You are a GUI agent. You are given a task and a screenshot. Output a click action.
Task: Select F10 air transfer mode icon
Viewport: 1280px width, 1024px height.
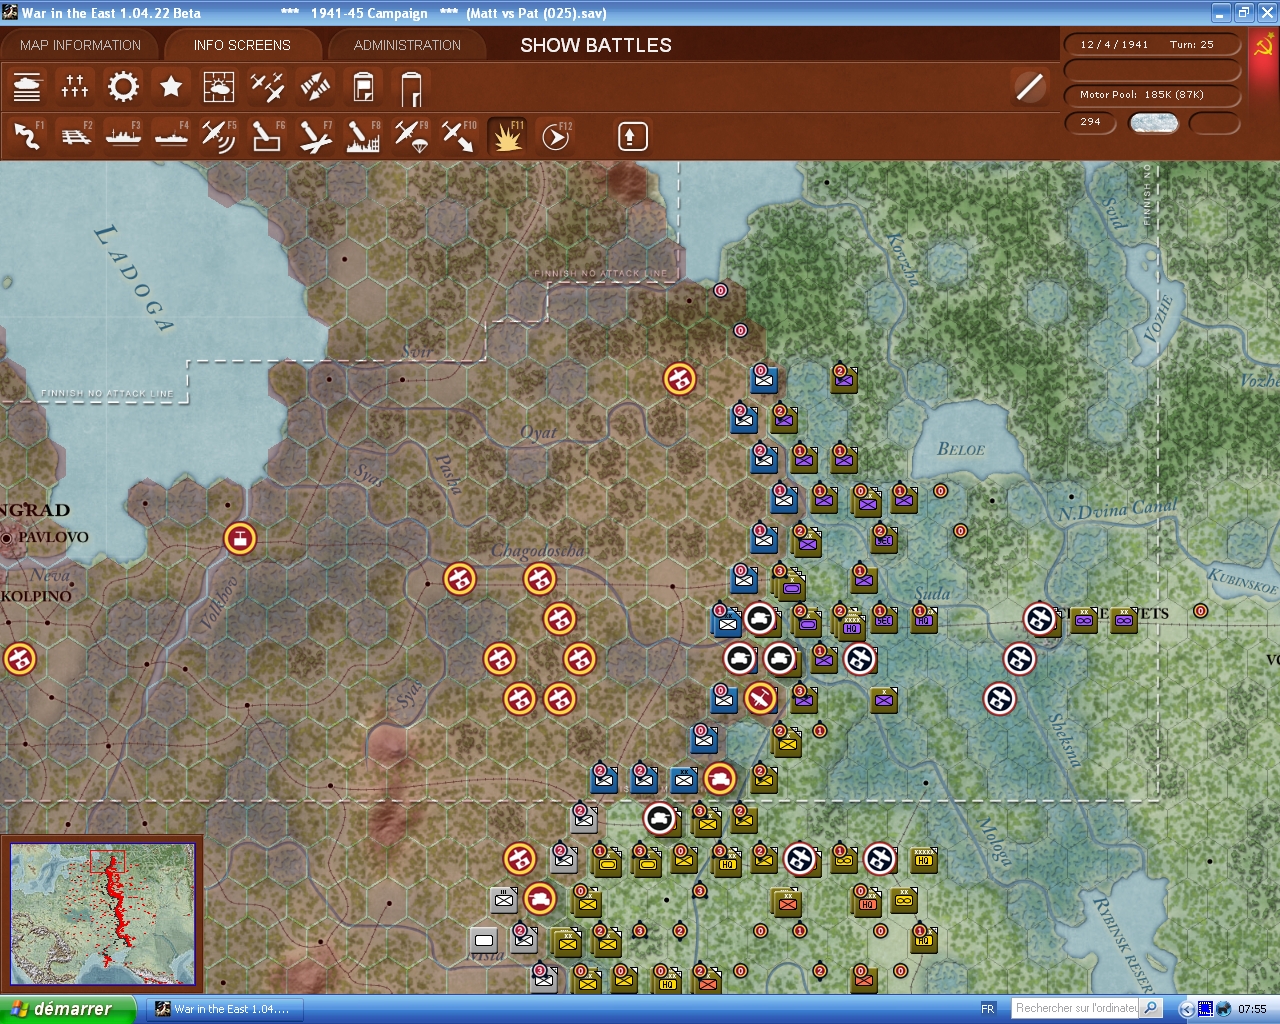point(459,136)
